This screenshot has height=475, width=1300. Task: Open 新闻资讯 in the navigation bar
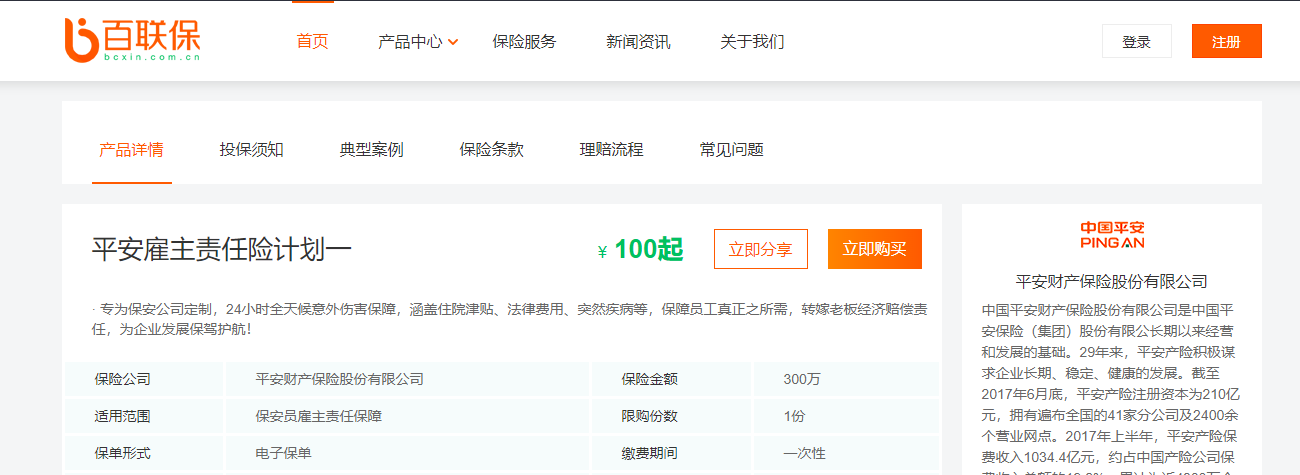tap(638, 42)
